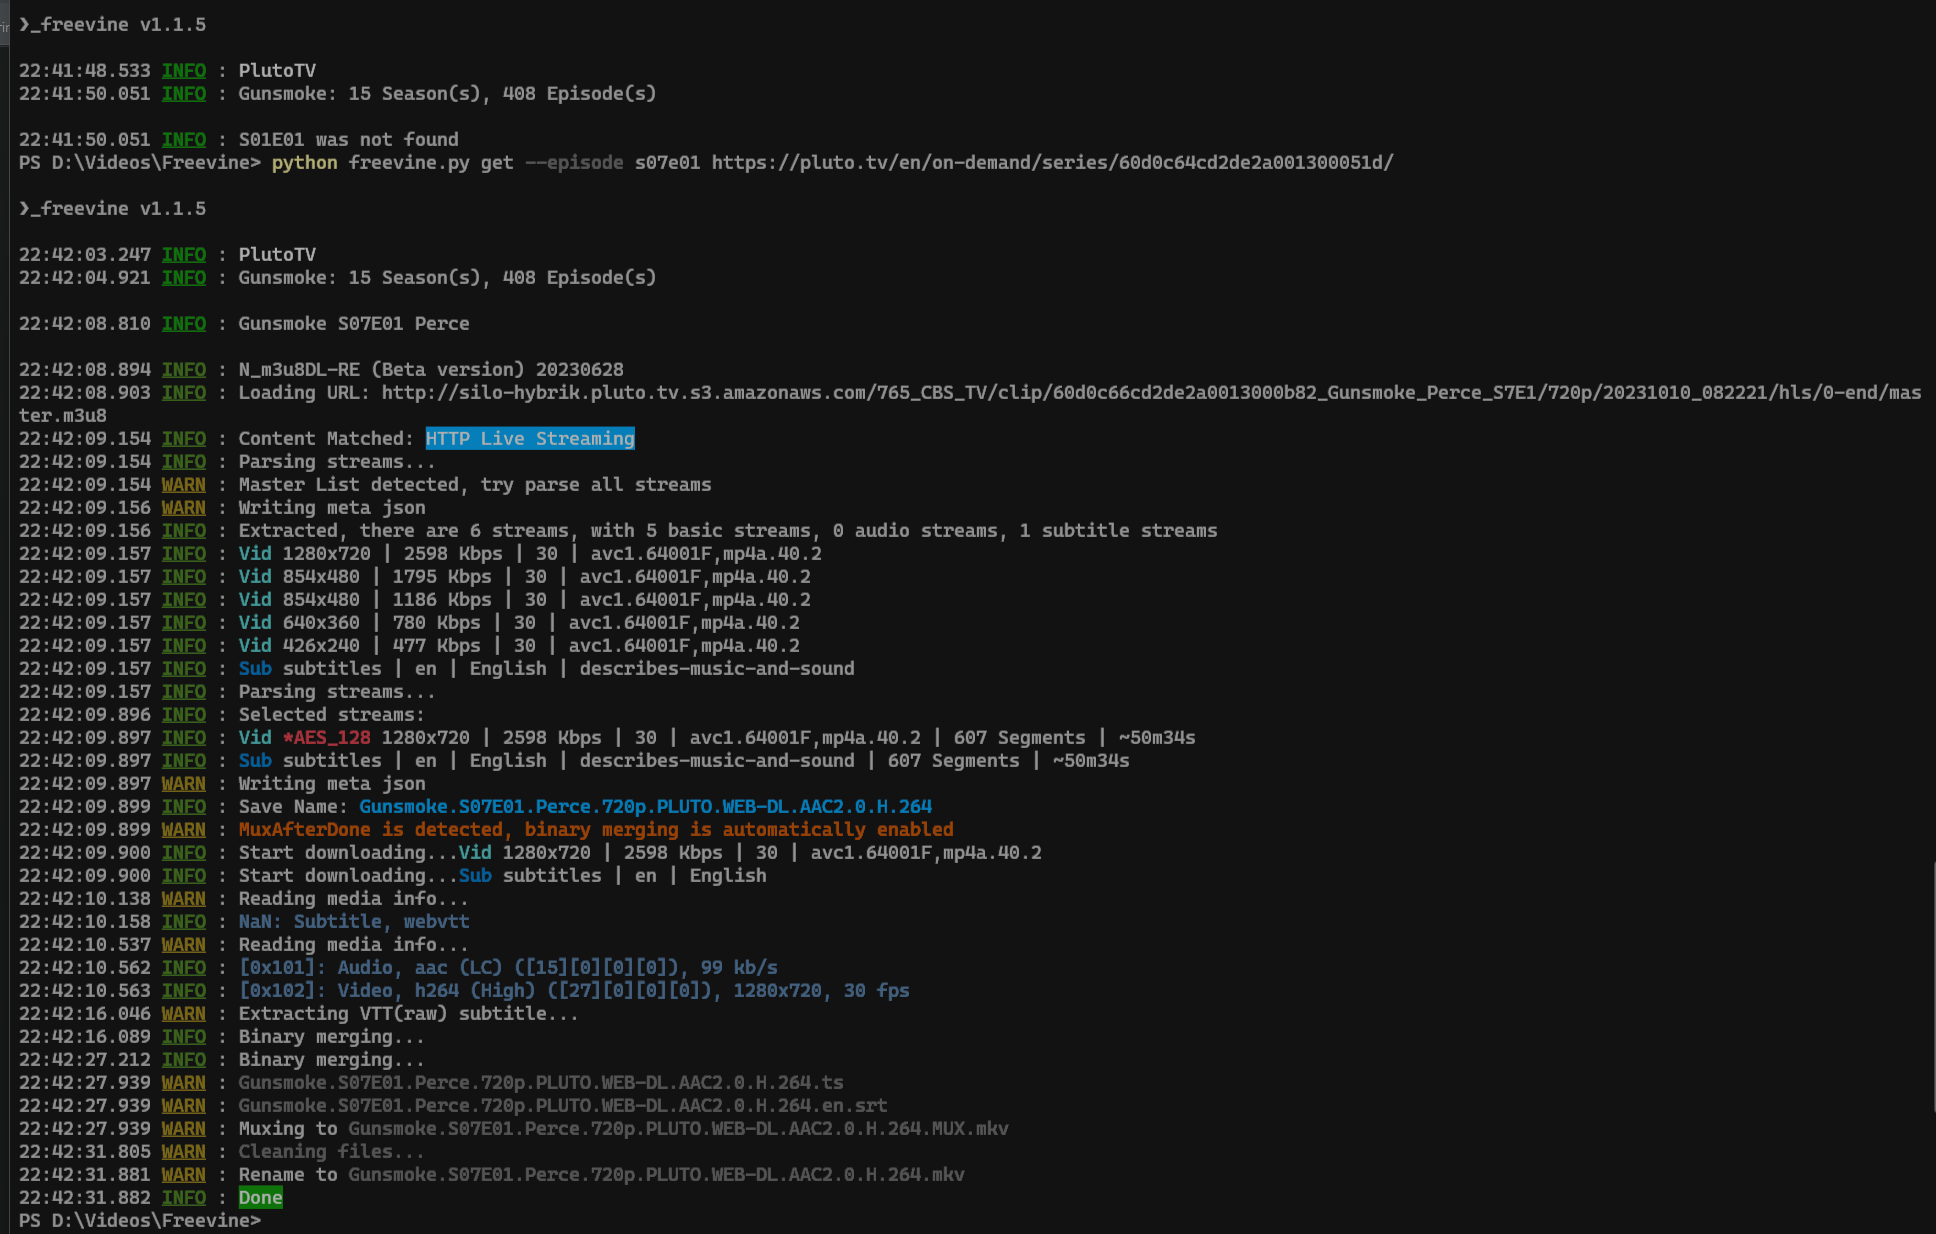Screen dimensions: 1936x1234
Task: Click the Vid 426x240 stream line
Action: 518,645
